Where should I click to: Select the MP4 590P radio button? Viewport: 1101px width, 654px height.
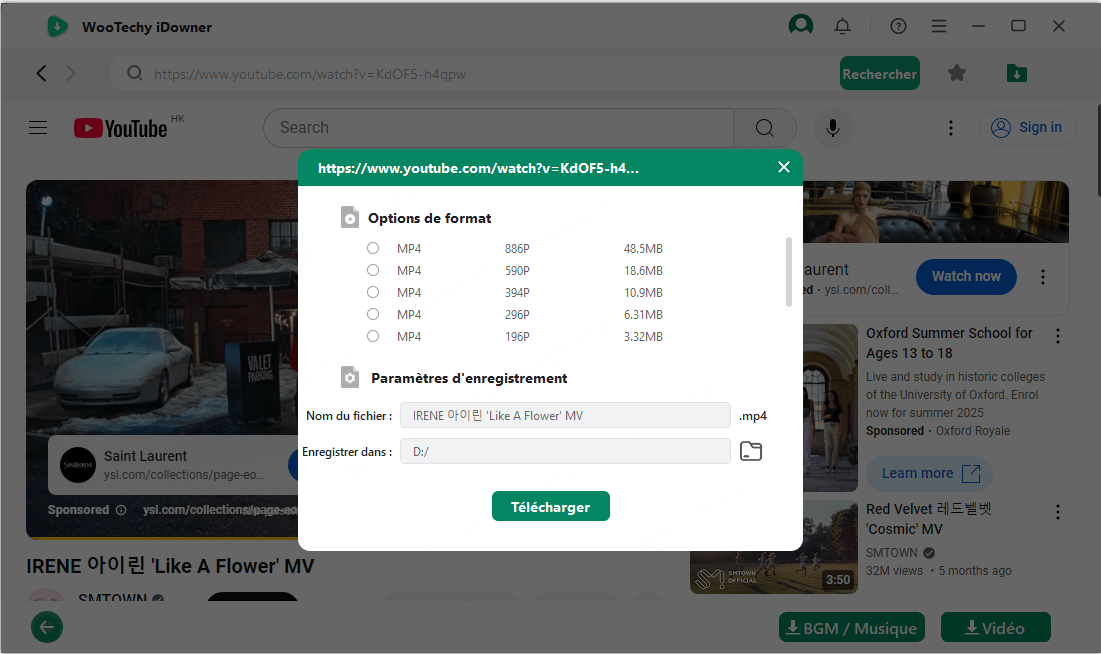[373, 270]
